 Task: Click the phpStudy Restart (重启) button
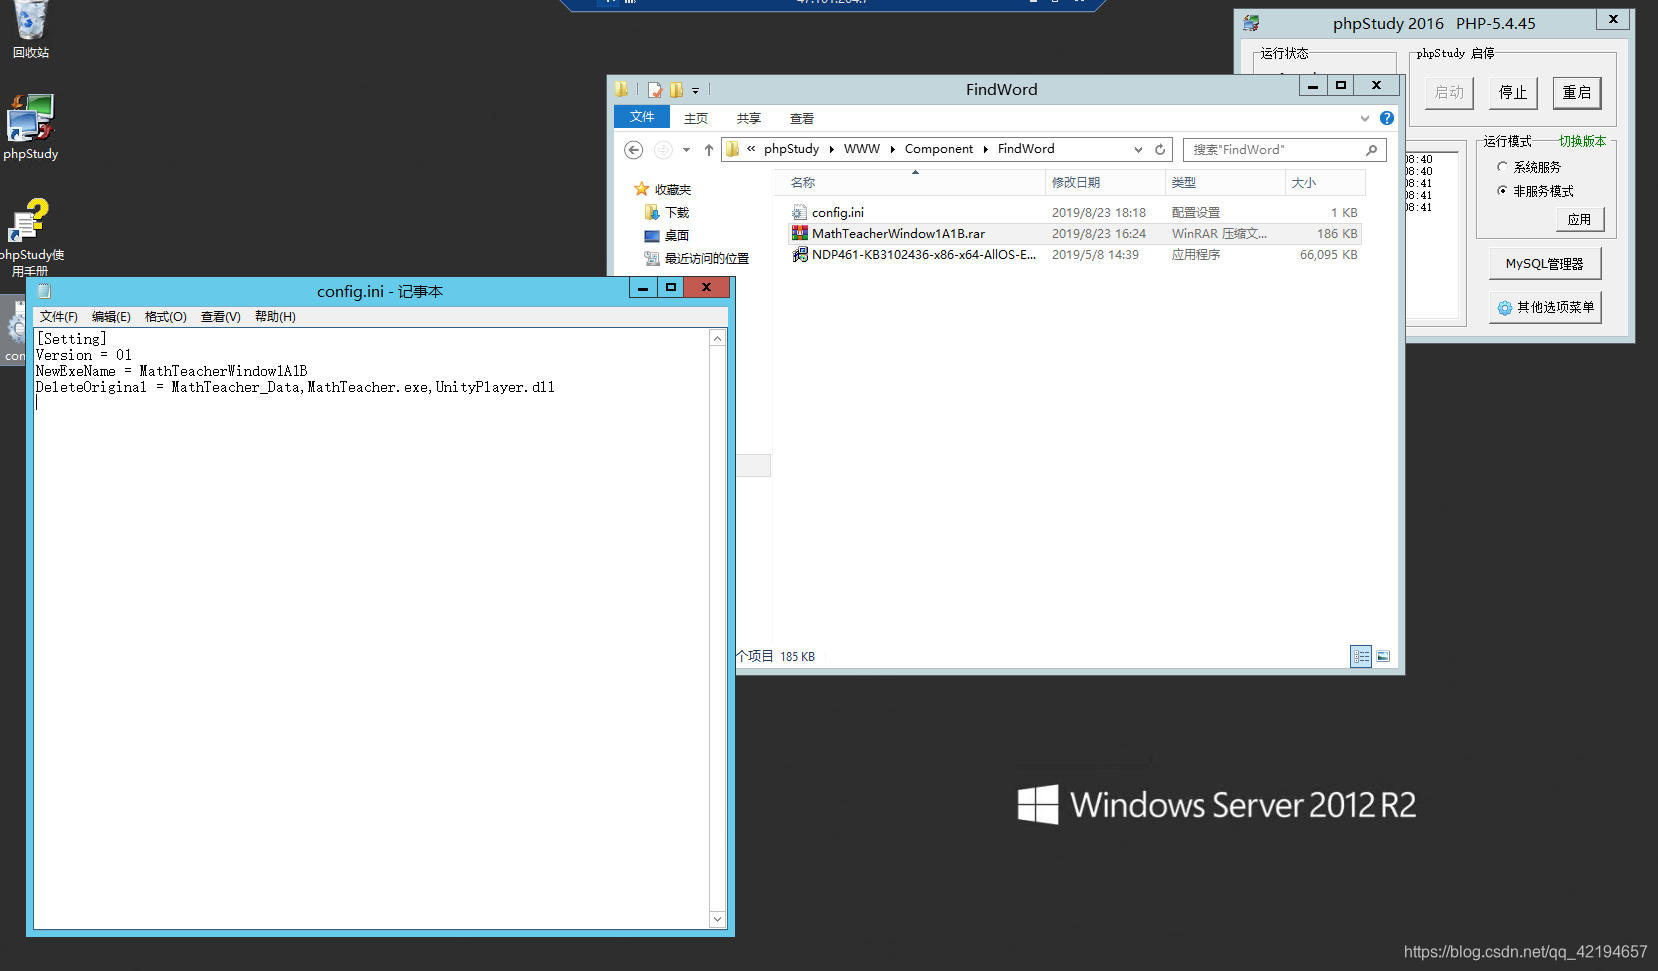pos(1577,93)
